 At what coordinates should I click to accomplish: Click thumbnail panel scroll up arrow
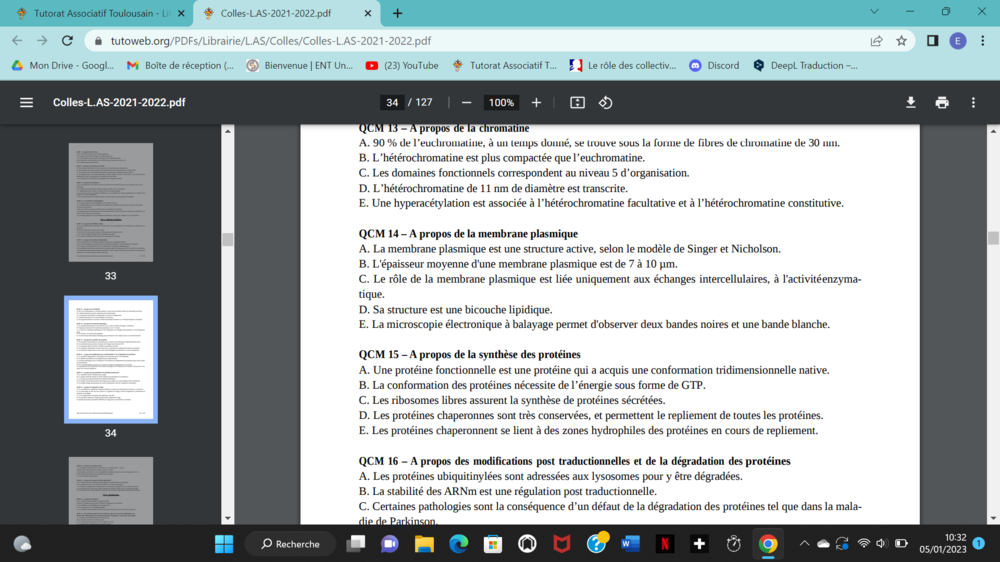tap(228, 131)
